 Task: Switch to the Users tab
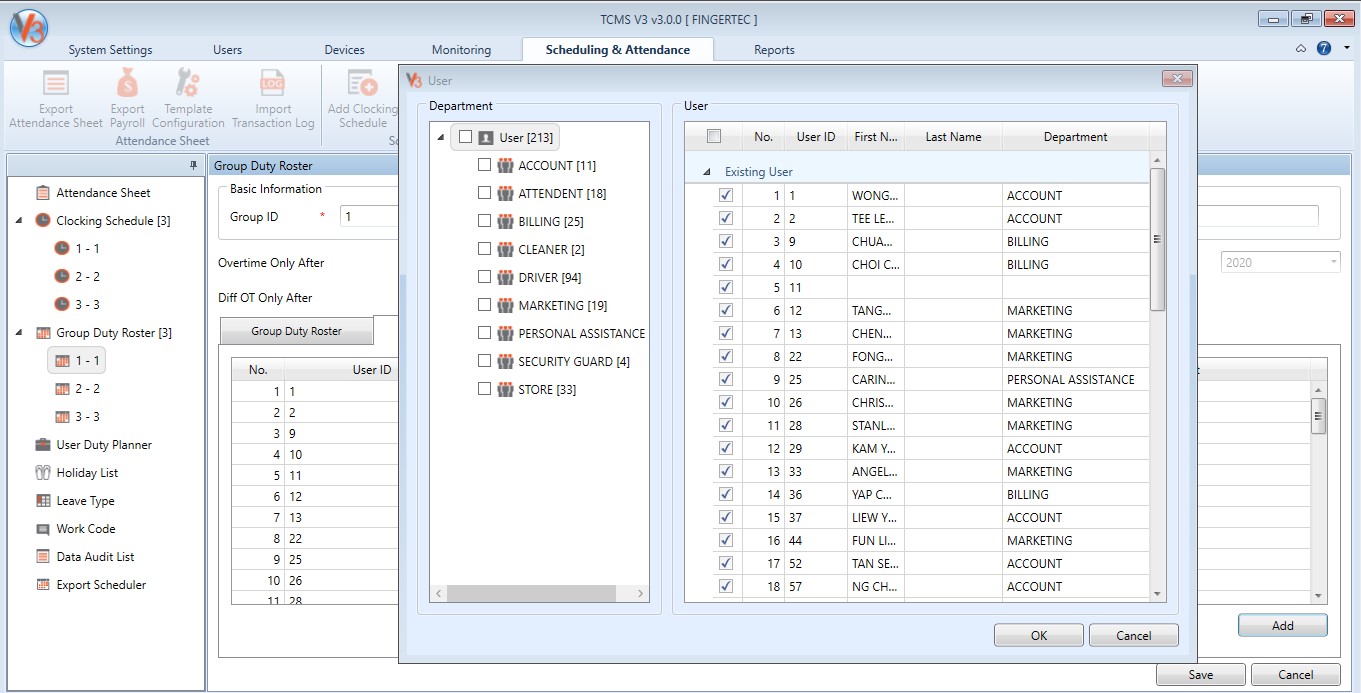[227, 50]
